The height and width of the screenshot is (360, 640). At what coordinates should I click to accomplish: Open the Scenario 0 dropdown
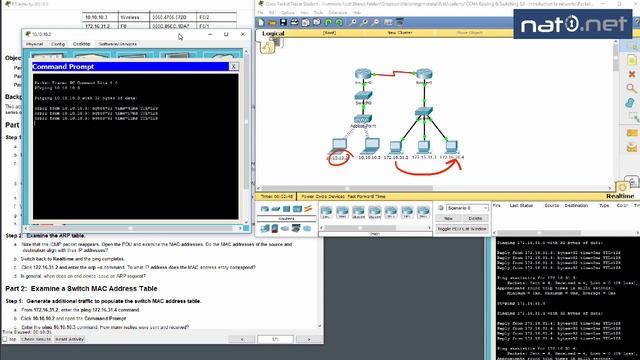coord(467,208)
